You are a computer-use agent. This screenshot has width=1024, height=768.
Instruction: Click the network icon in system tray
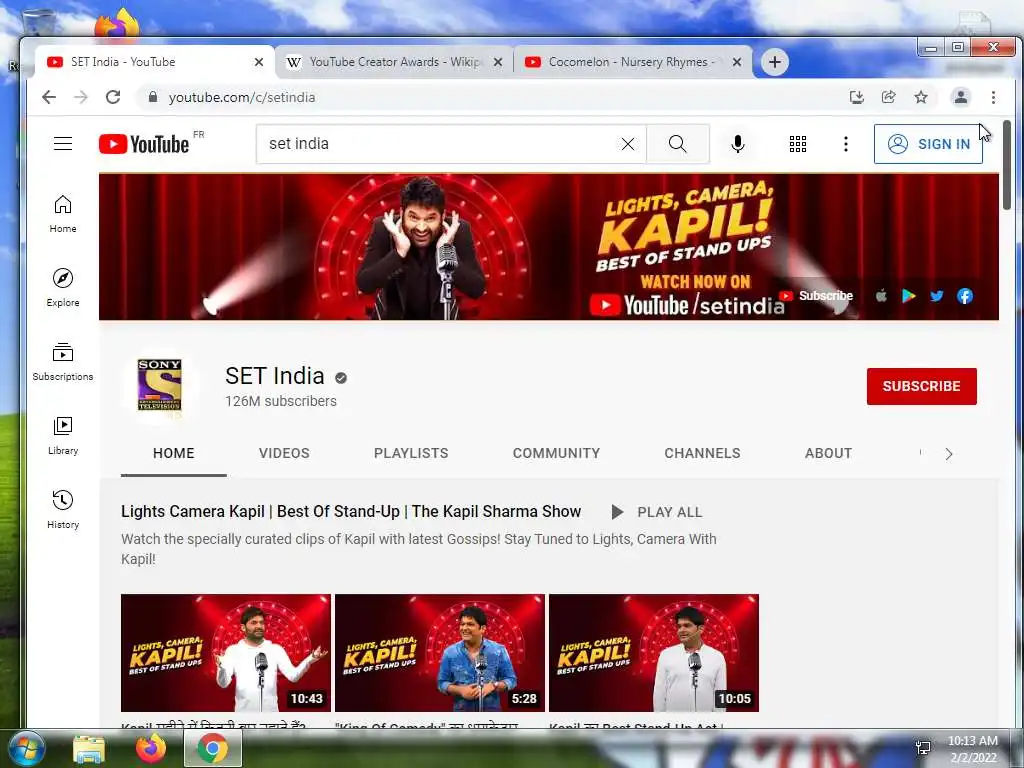923,748
